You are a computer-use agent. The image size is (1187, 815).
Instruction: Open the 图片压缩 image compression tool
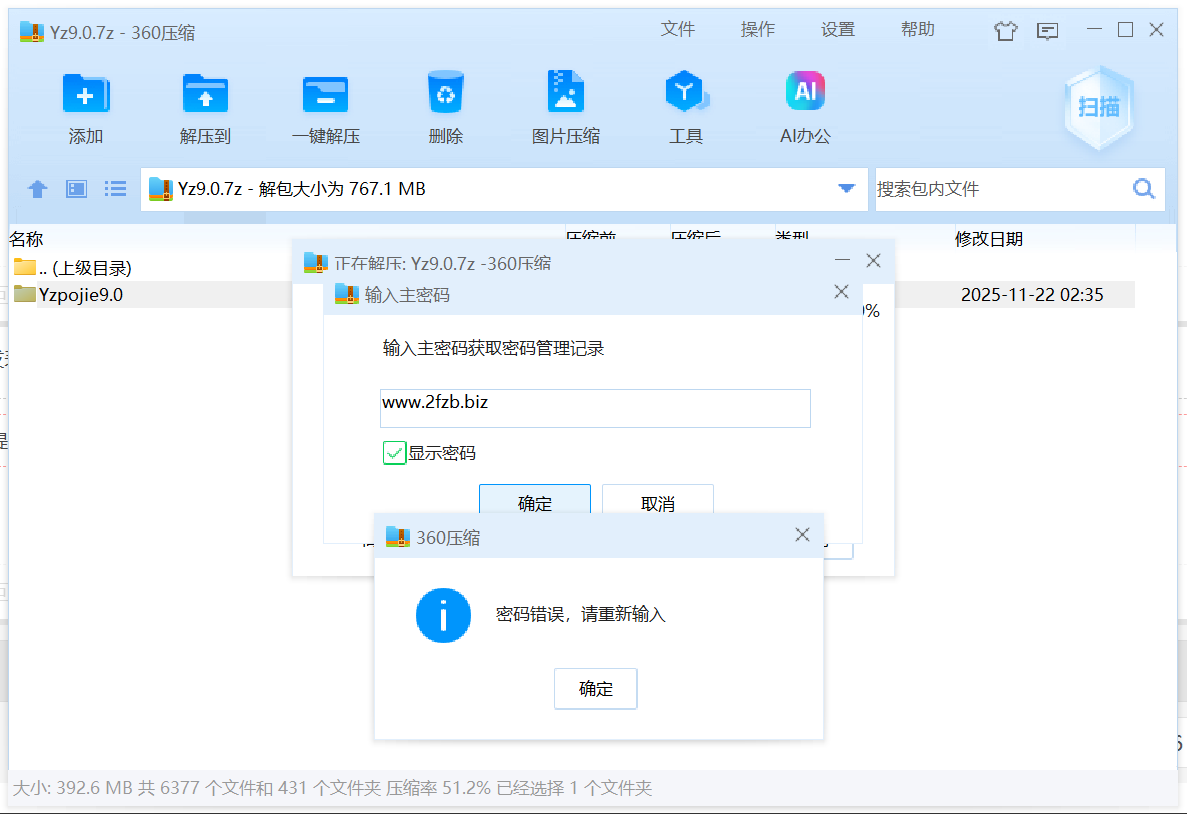coord(565,92)
